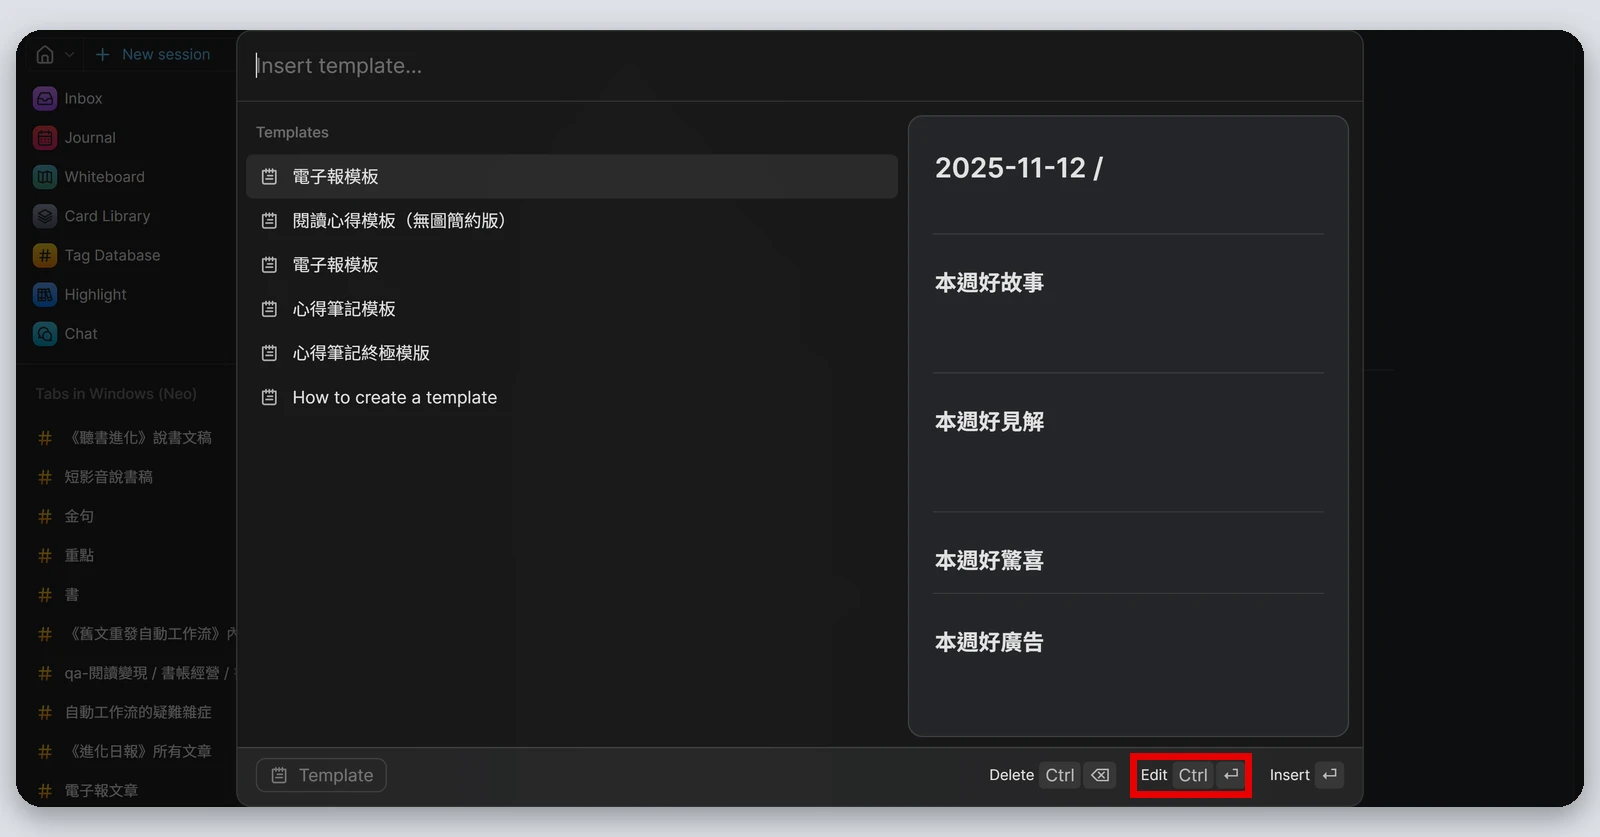
Task: Click Edit in the dialog footer
Action: pyautogui.click(x=1191, y=775)
